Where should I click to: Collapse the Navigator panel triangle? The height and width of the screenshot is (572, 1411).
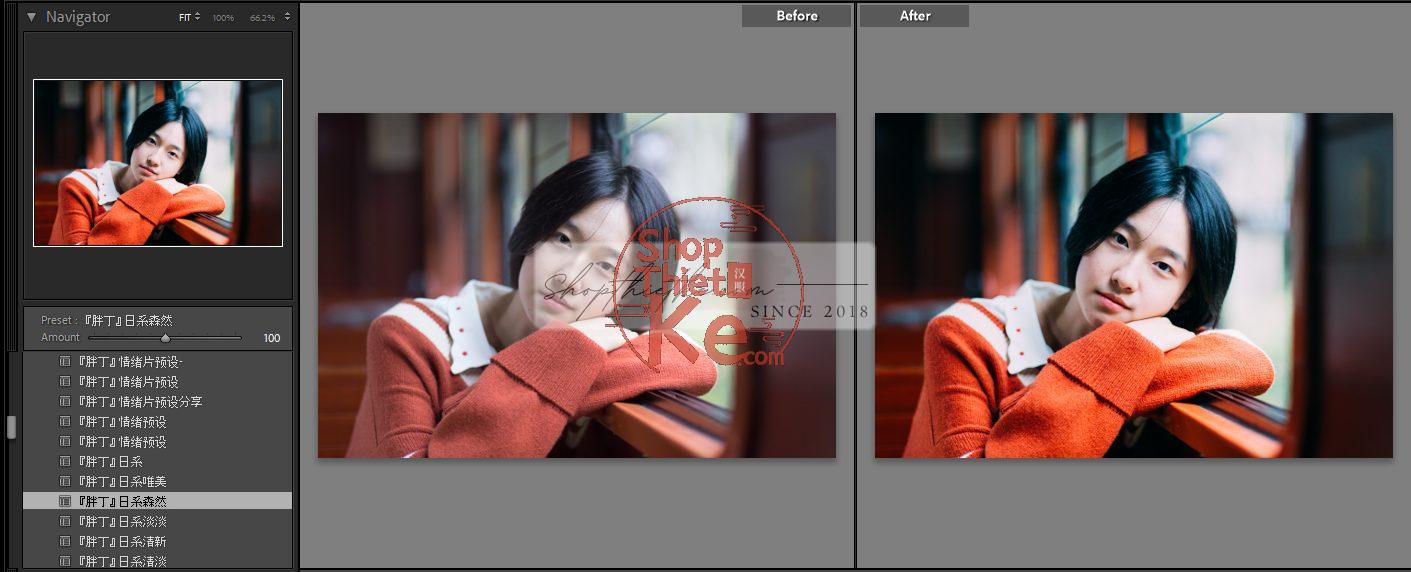(x=31, y=17)
